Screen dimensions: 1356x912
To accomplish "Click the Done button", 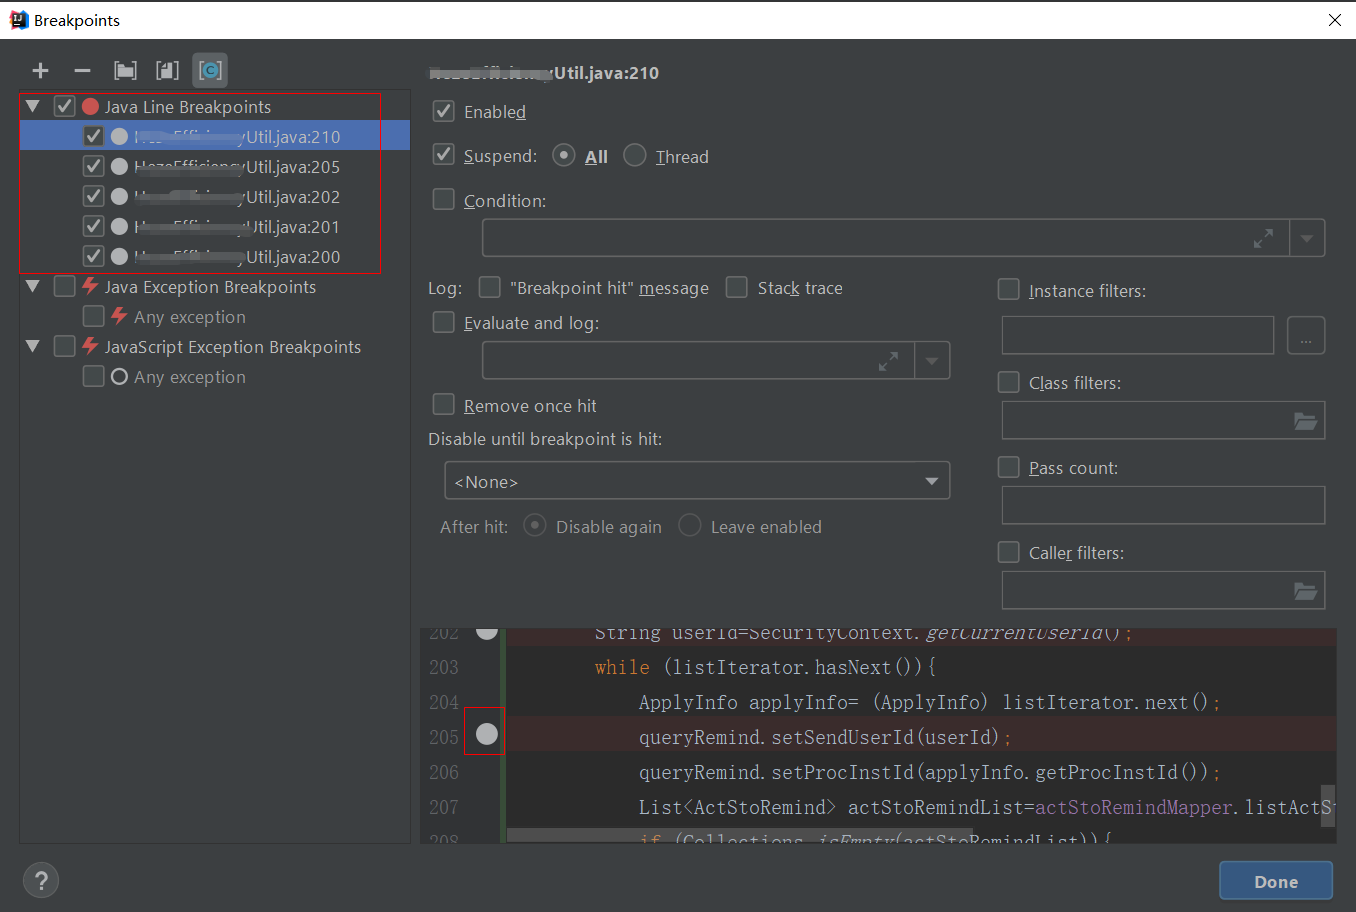I will point(1276,881).
